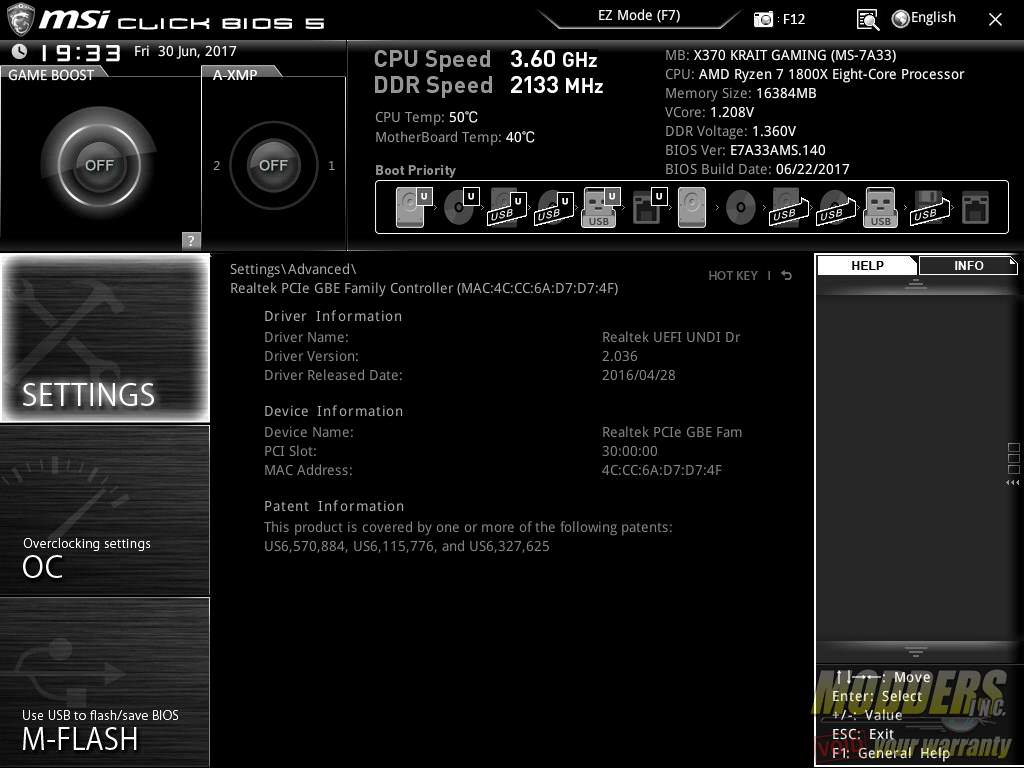Click the MSI dragon shield logo
The width and height of the screenshot is (1024, 768).
pos(19,18)
